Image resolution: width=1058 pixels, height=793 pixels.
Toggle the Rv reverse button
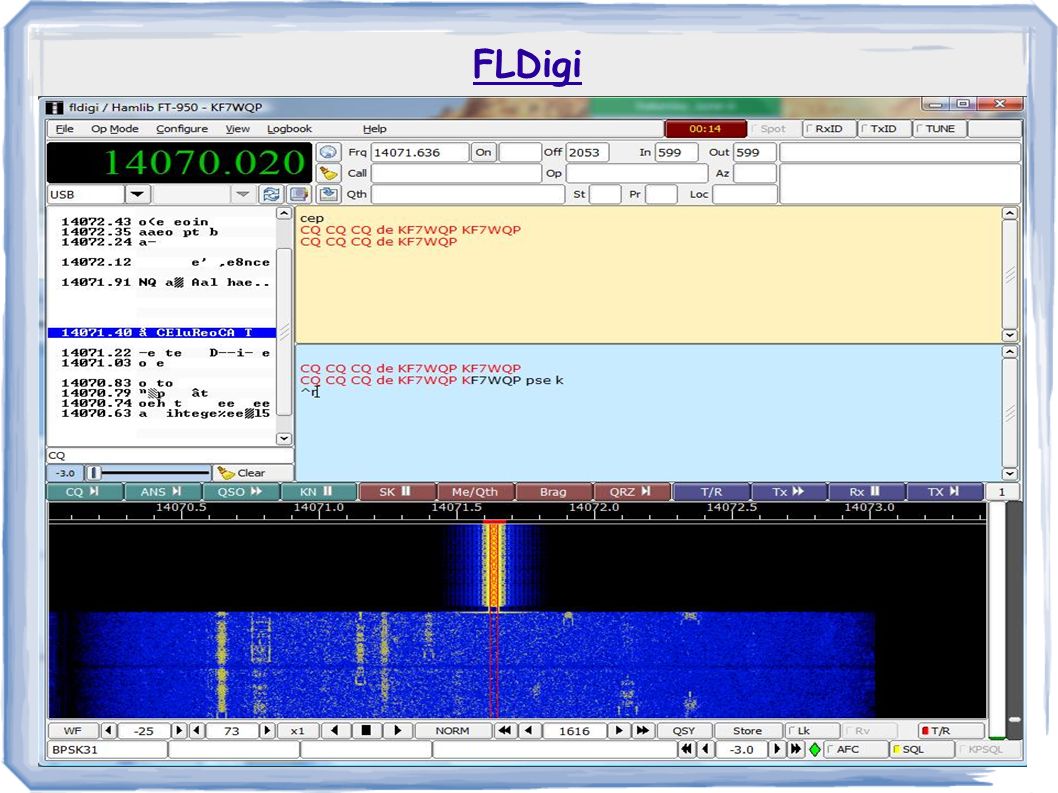(x=869, y=730)
